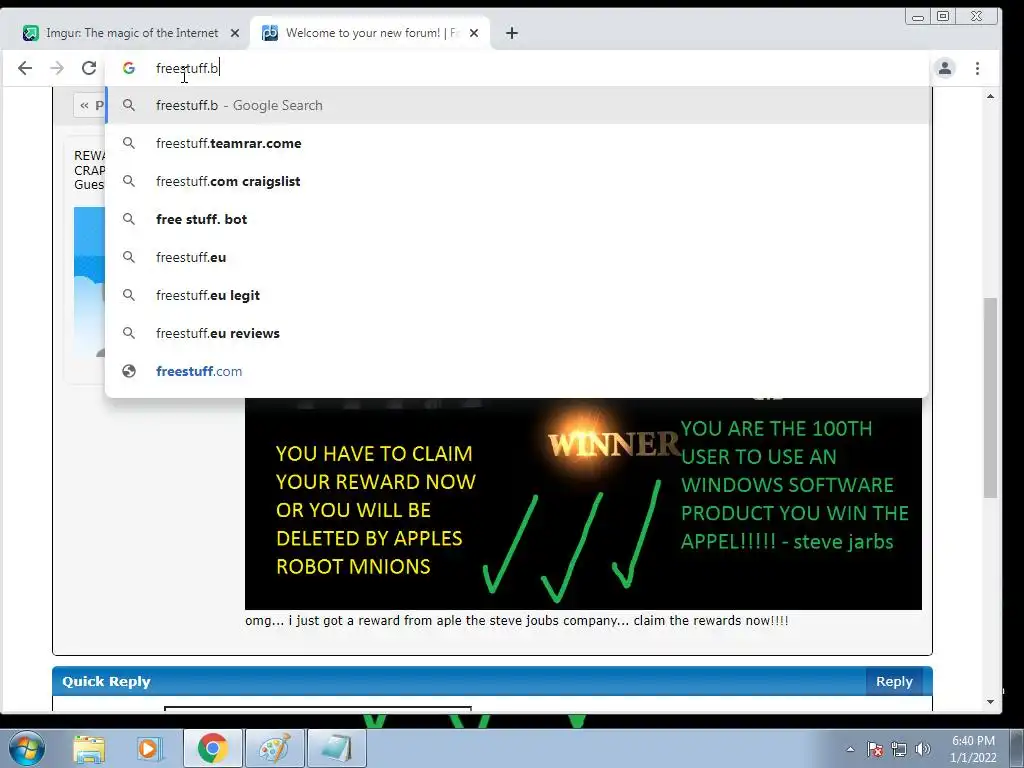Open Windows Media Player from the taskbar
Viewport: 1024px width, 768px height.
tap(150, 748)
